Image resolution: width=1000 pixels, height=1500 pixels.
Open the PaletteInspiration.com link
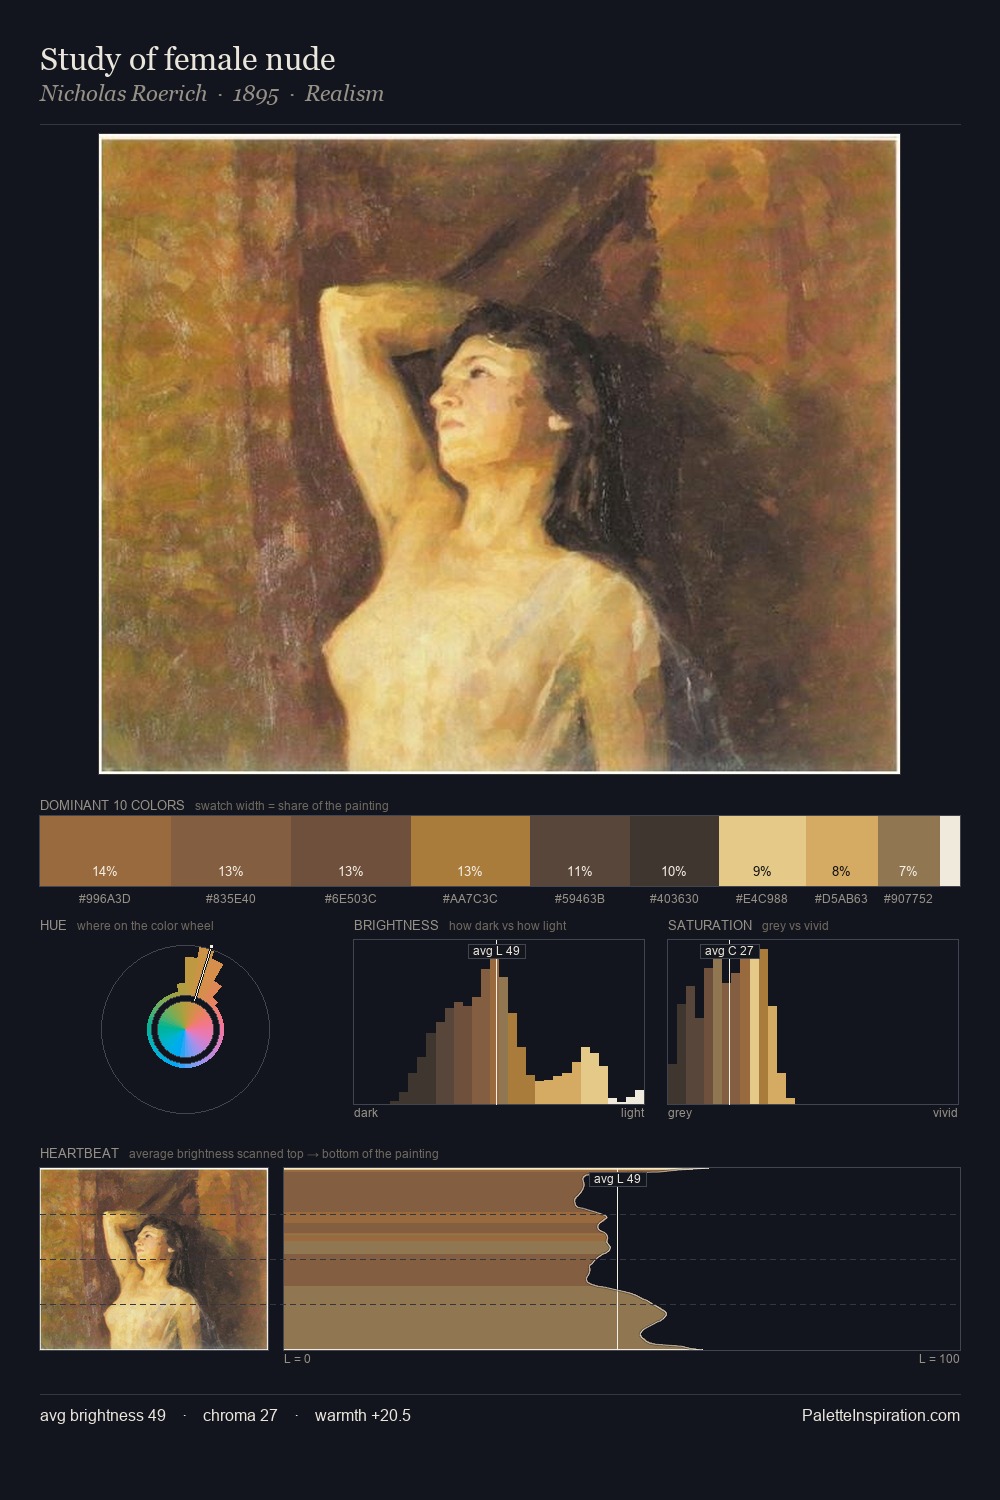(x=881, y=1415)
